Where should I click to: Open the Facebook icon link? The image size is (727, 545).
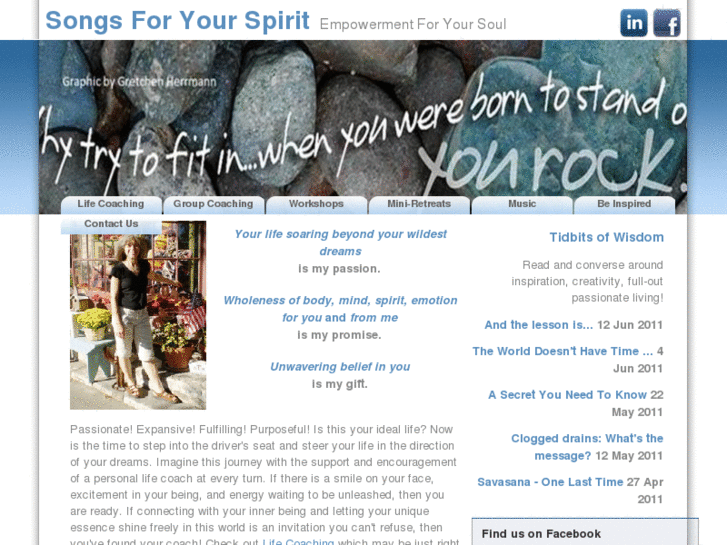point(667,22)
